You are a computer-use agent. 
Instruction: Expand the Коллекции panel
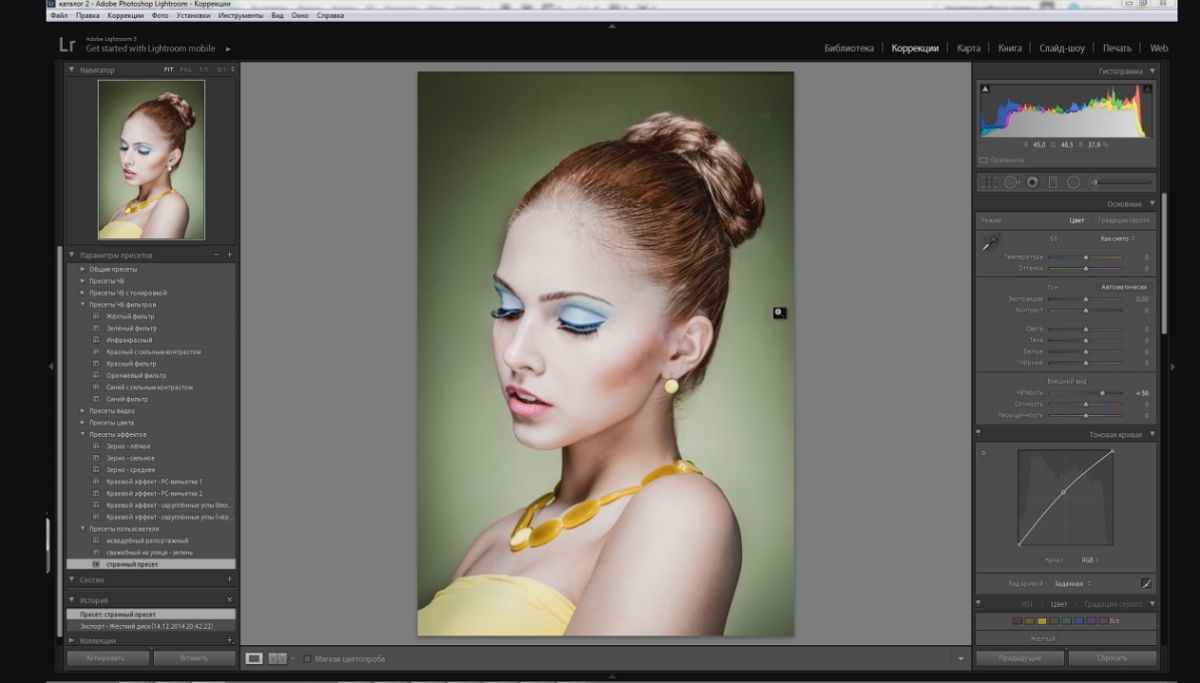tap(72, 640)
